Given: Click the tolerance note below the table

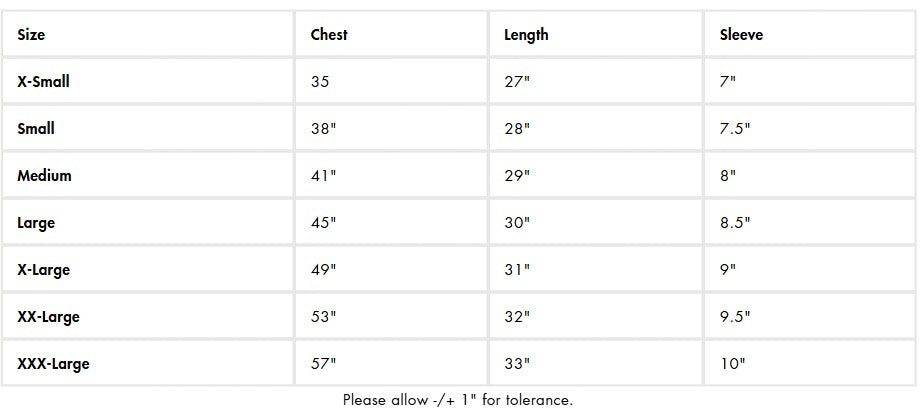Looking at the screenshot, I should 458,400.
